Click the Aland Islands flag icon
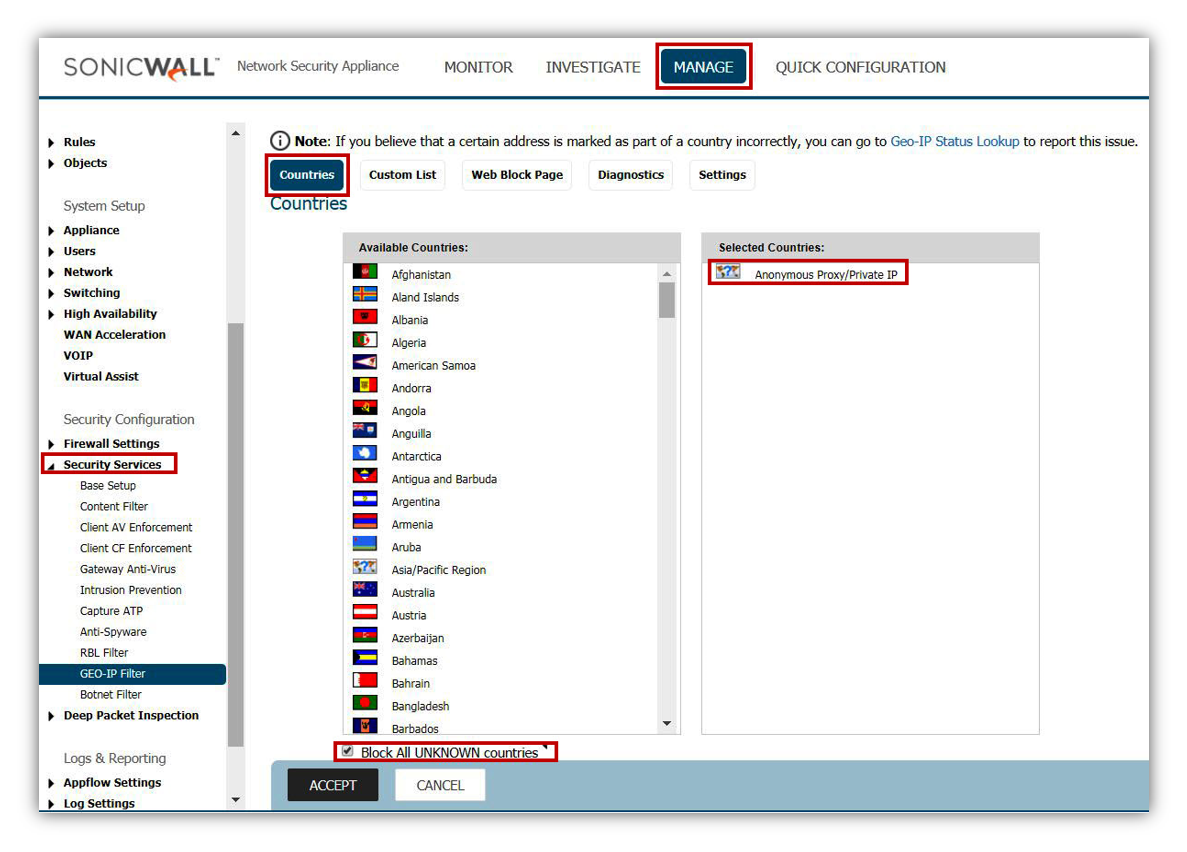Viewport: 1187px width, 852px height. coord(365,294)
